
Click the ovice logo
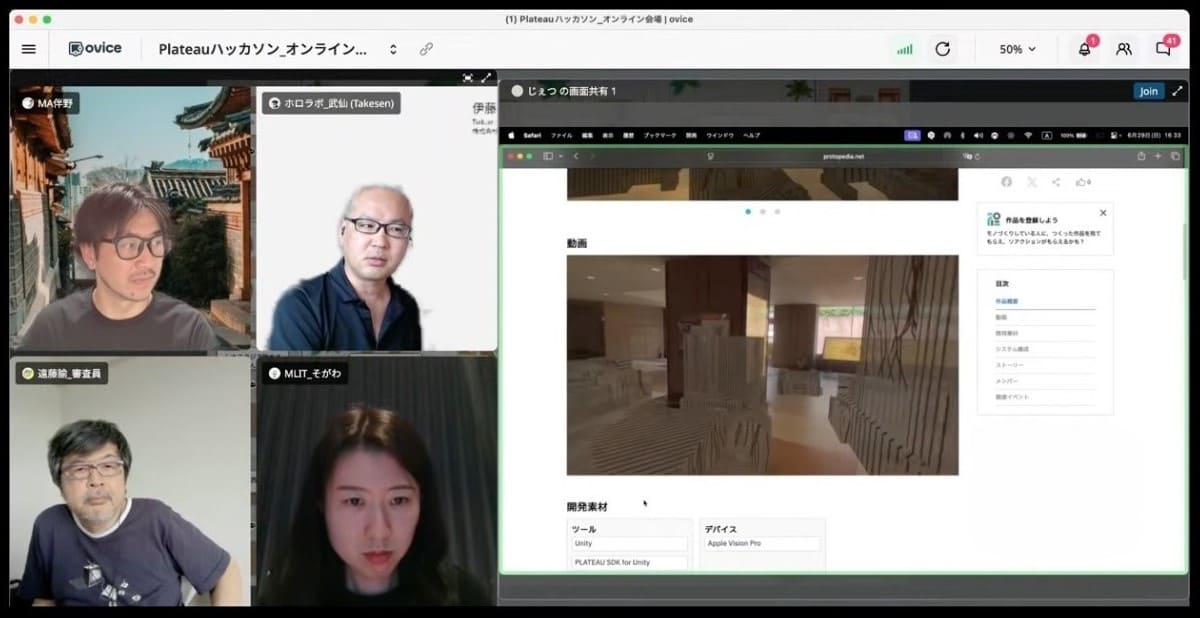pos(95,49)
